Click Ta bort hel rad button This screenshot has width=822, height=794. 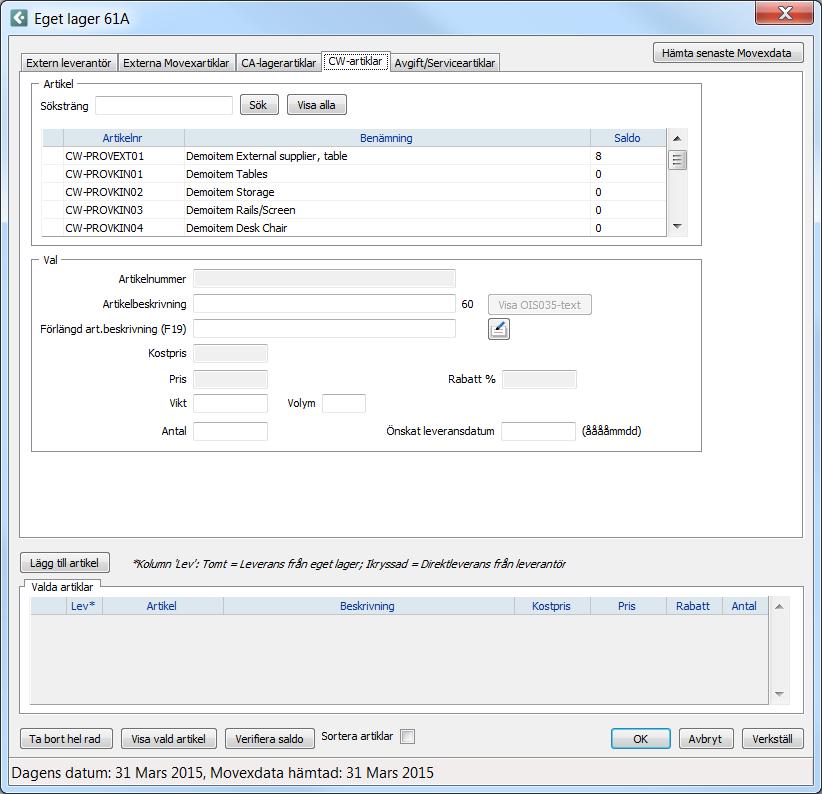click(x=65, y=738)
